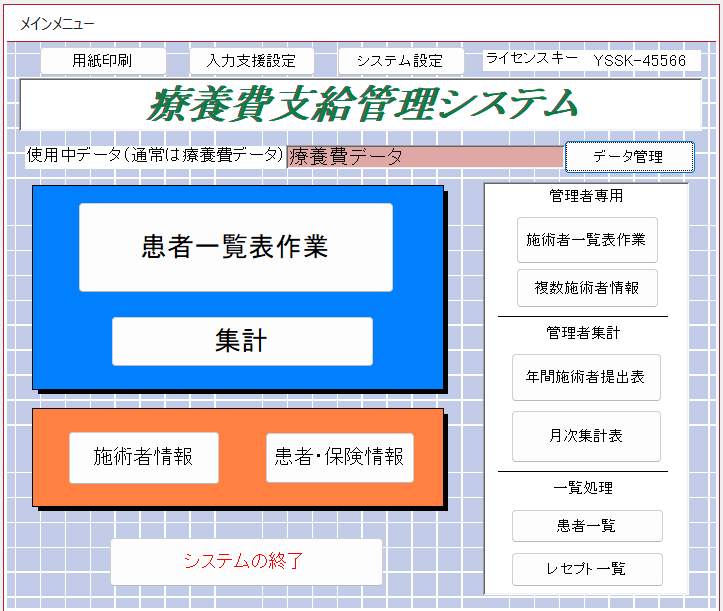This screenshot has width=723, height=611.
Task: Click the 集計 button
Action: (241, 341)
